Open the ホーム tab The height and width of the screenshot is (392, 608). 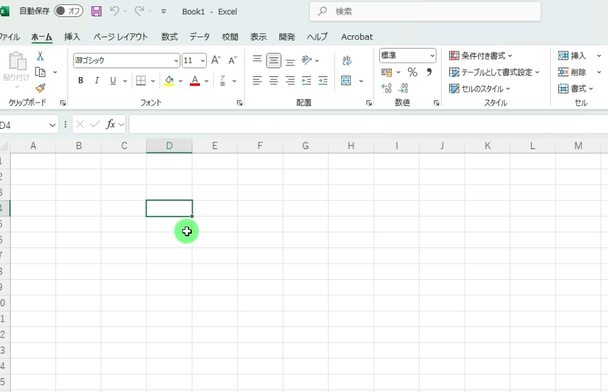41,37
